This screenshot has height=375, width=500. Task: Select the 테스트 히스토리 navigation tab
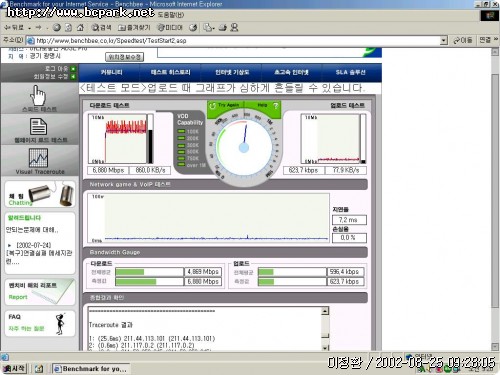pos(170,72)
